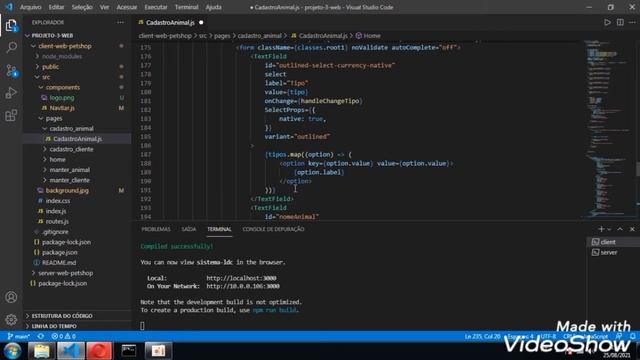Switch to the SAÍDA panel tab
This screenshot has width=640, height=360.
[x=189, y=229]
